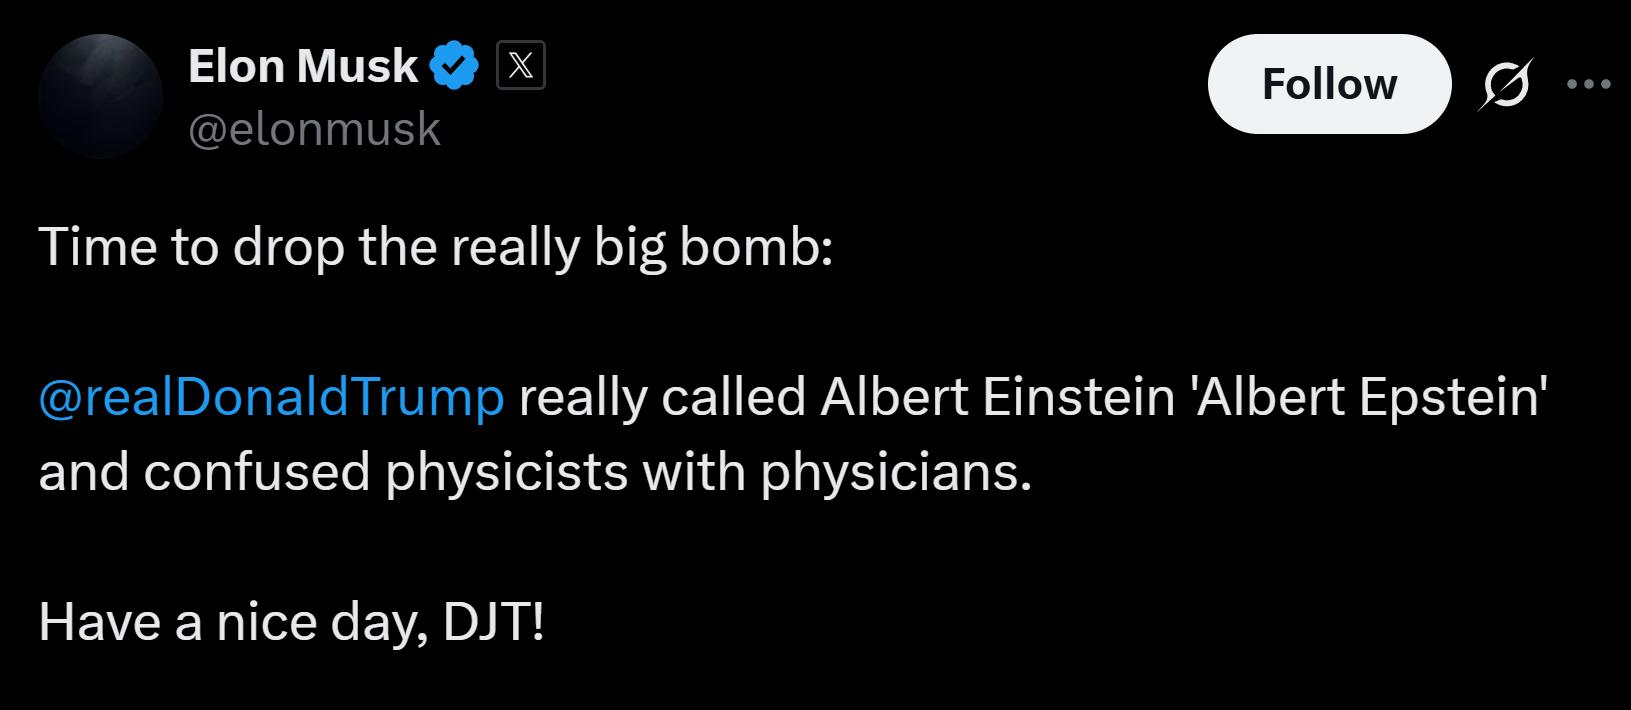Click the X affiliation badge beside name
Screen dimensions: 1631x710
click(x=521, y=67)
